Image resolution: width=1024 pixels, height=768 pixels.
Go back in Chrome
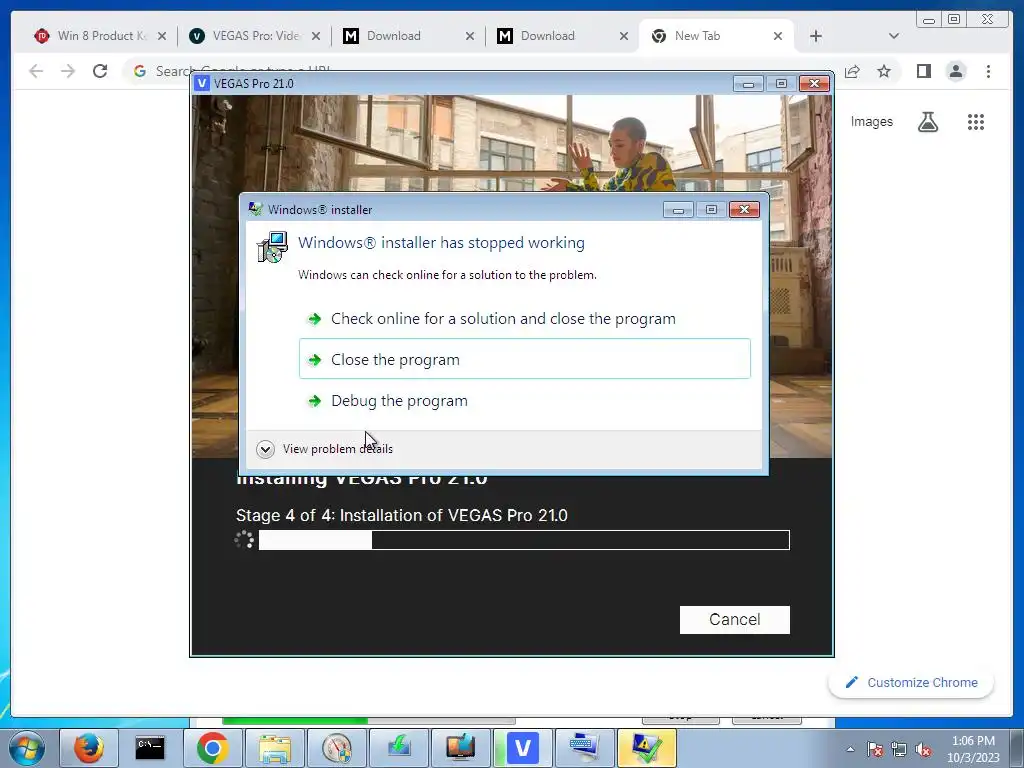[36, 71]
